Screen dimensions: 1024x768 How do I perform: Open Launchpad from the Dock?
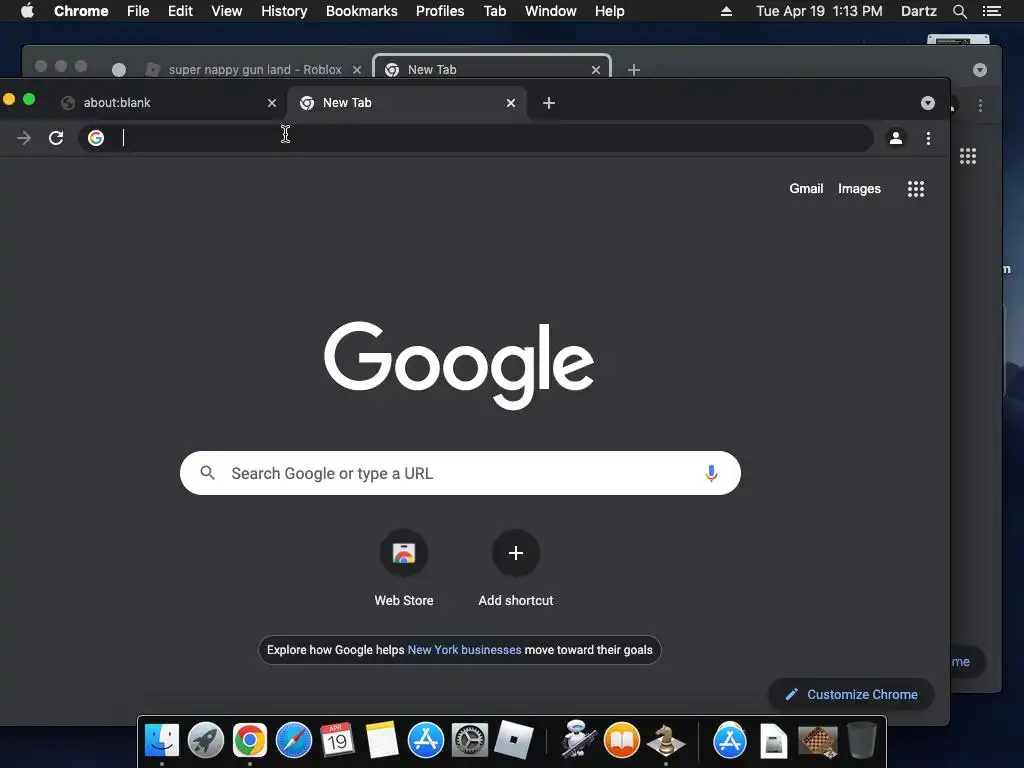click(x=206, y=741)
